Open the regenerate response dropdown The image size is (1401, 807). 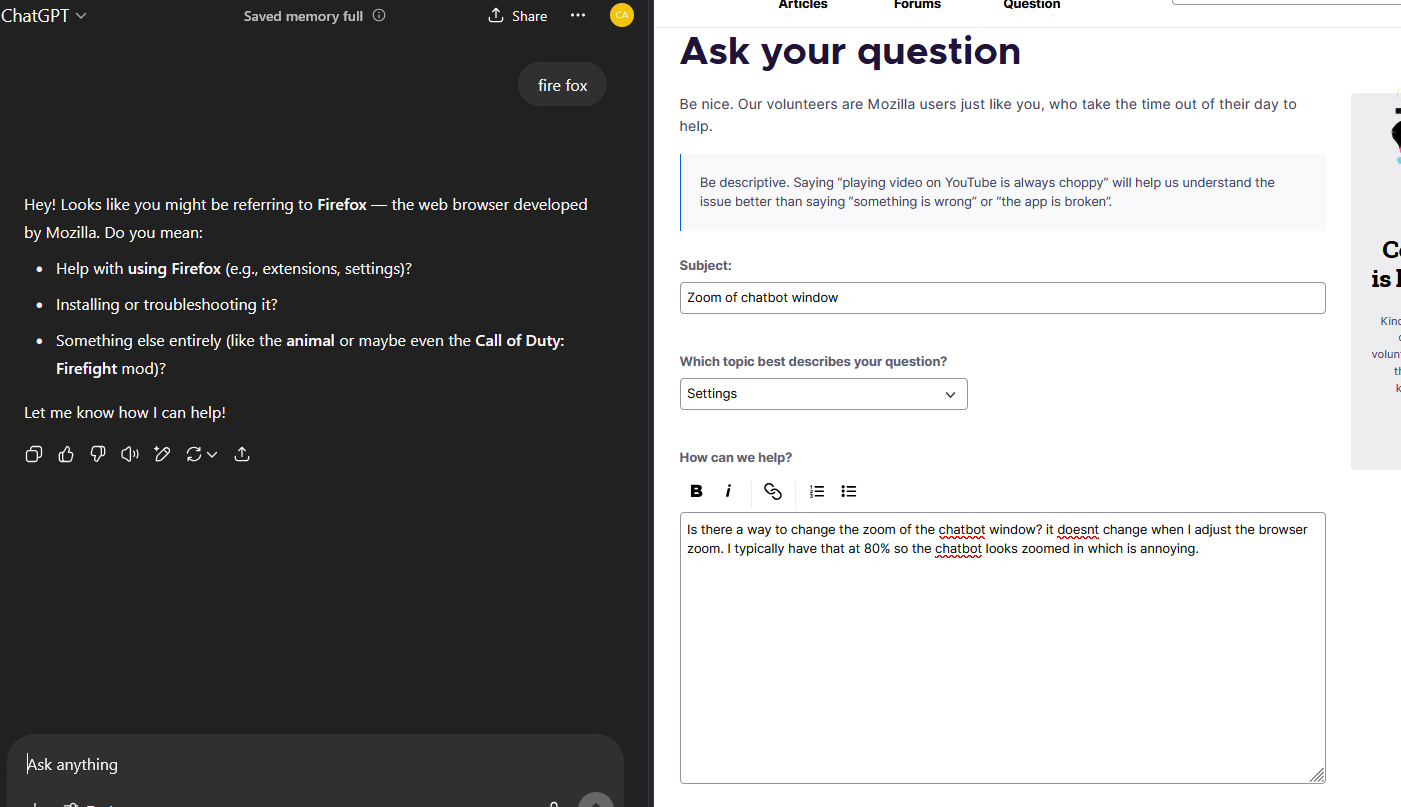pyautogui.click(x=202, y=454)
